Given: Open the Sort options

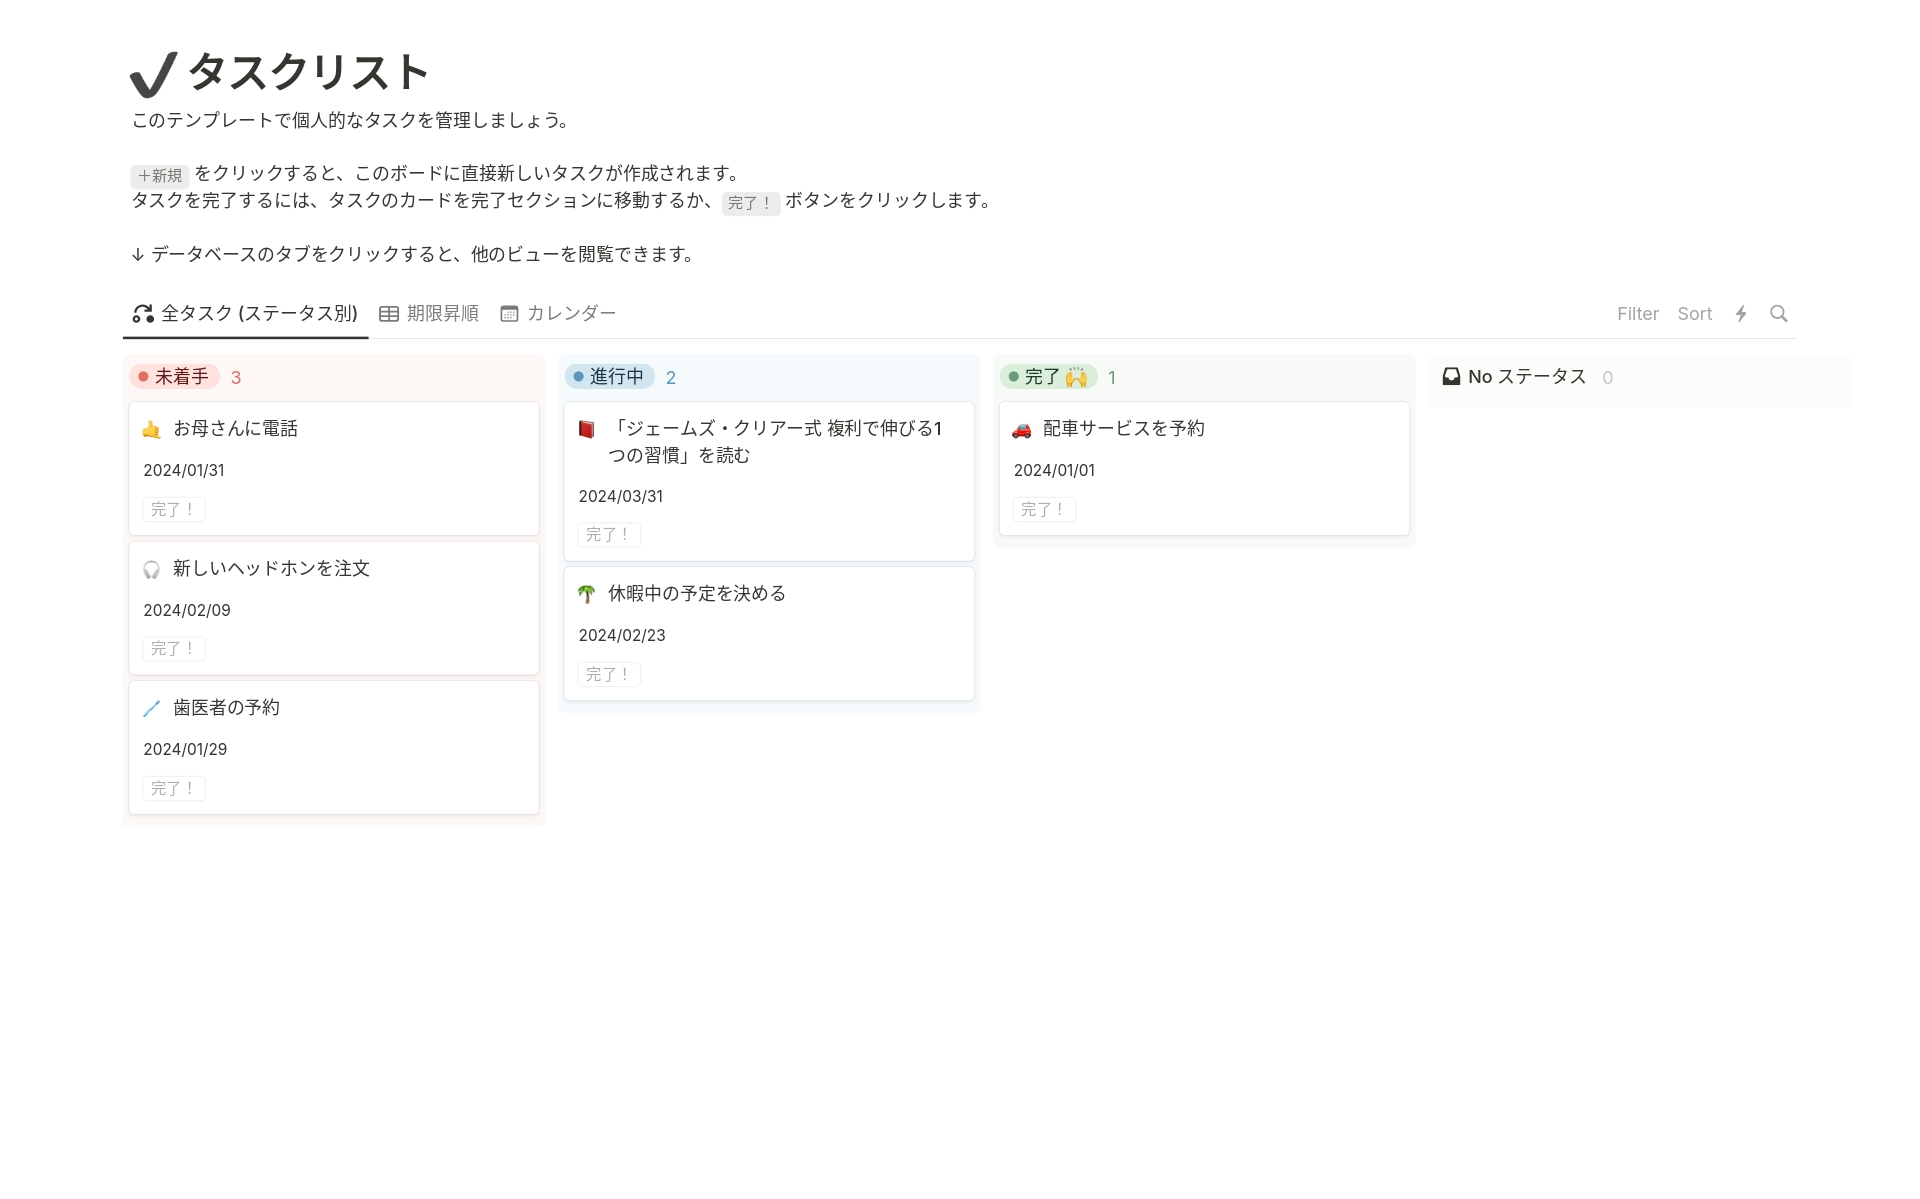Looking at the screenshot, I should (1694, 314).
